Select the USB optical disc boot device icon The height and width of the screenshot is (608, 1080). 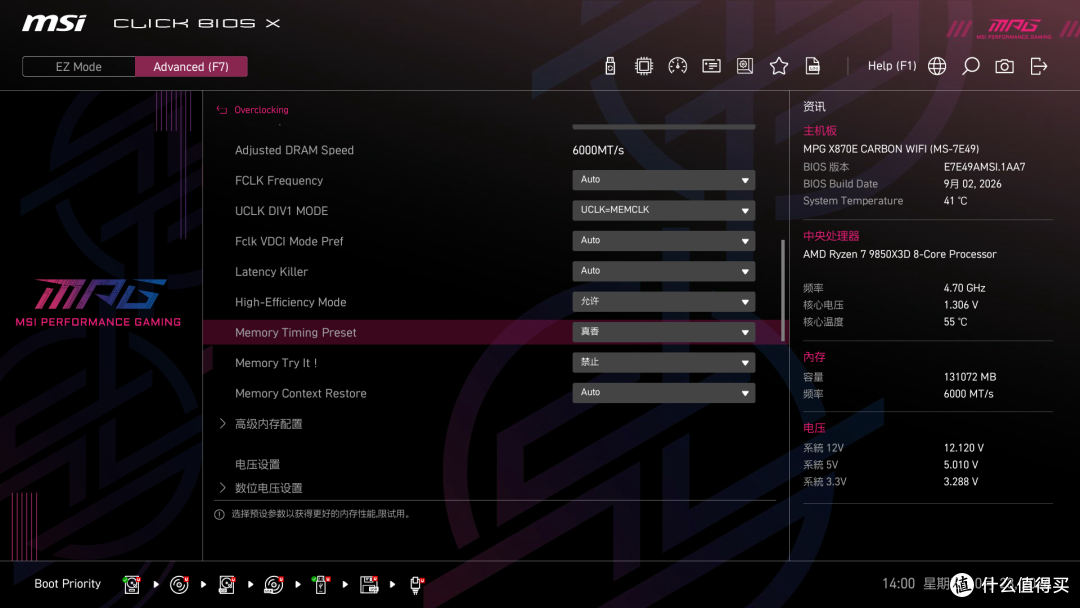point(273,585)
